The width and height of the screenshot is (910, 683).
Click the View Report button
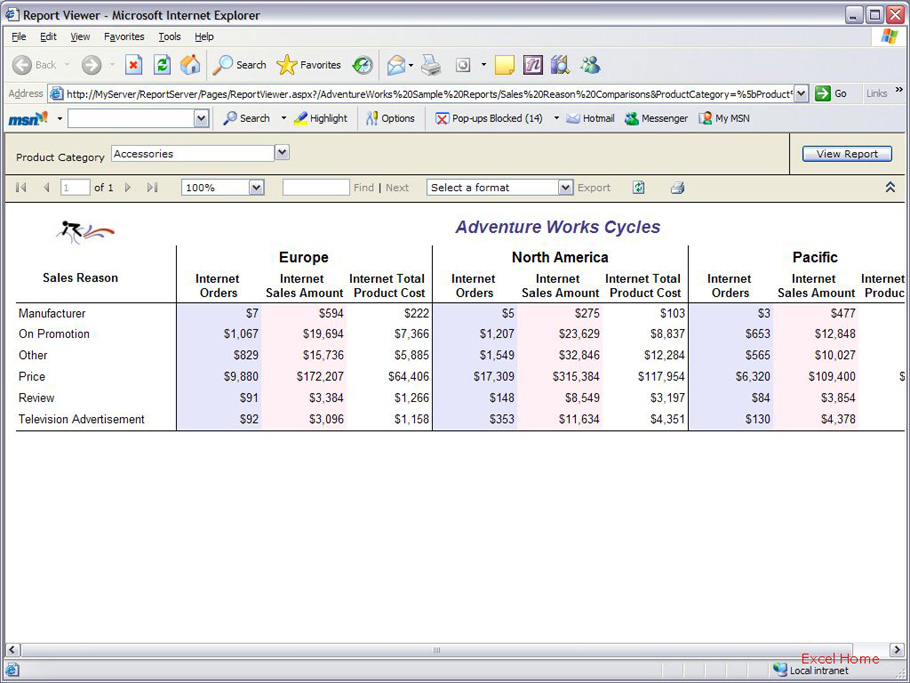click(x=847, y=154)
